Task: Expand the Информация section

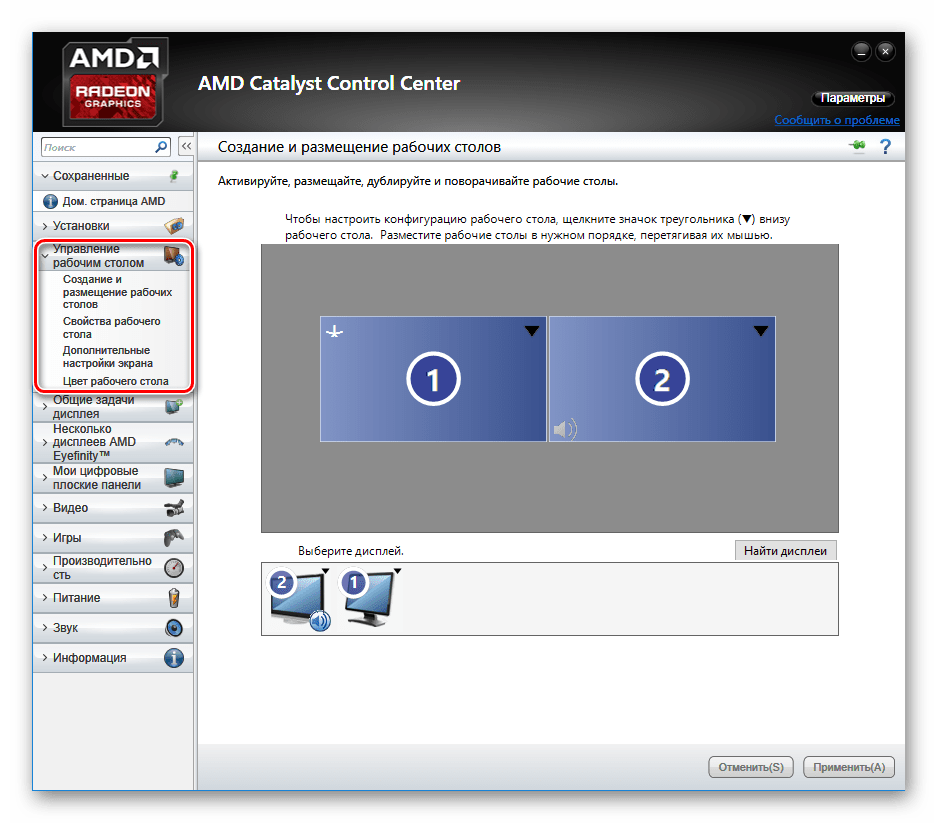Action: (x=45, y=657)
